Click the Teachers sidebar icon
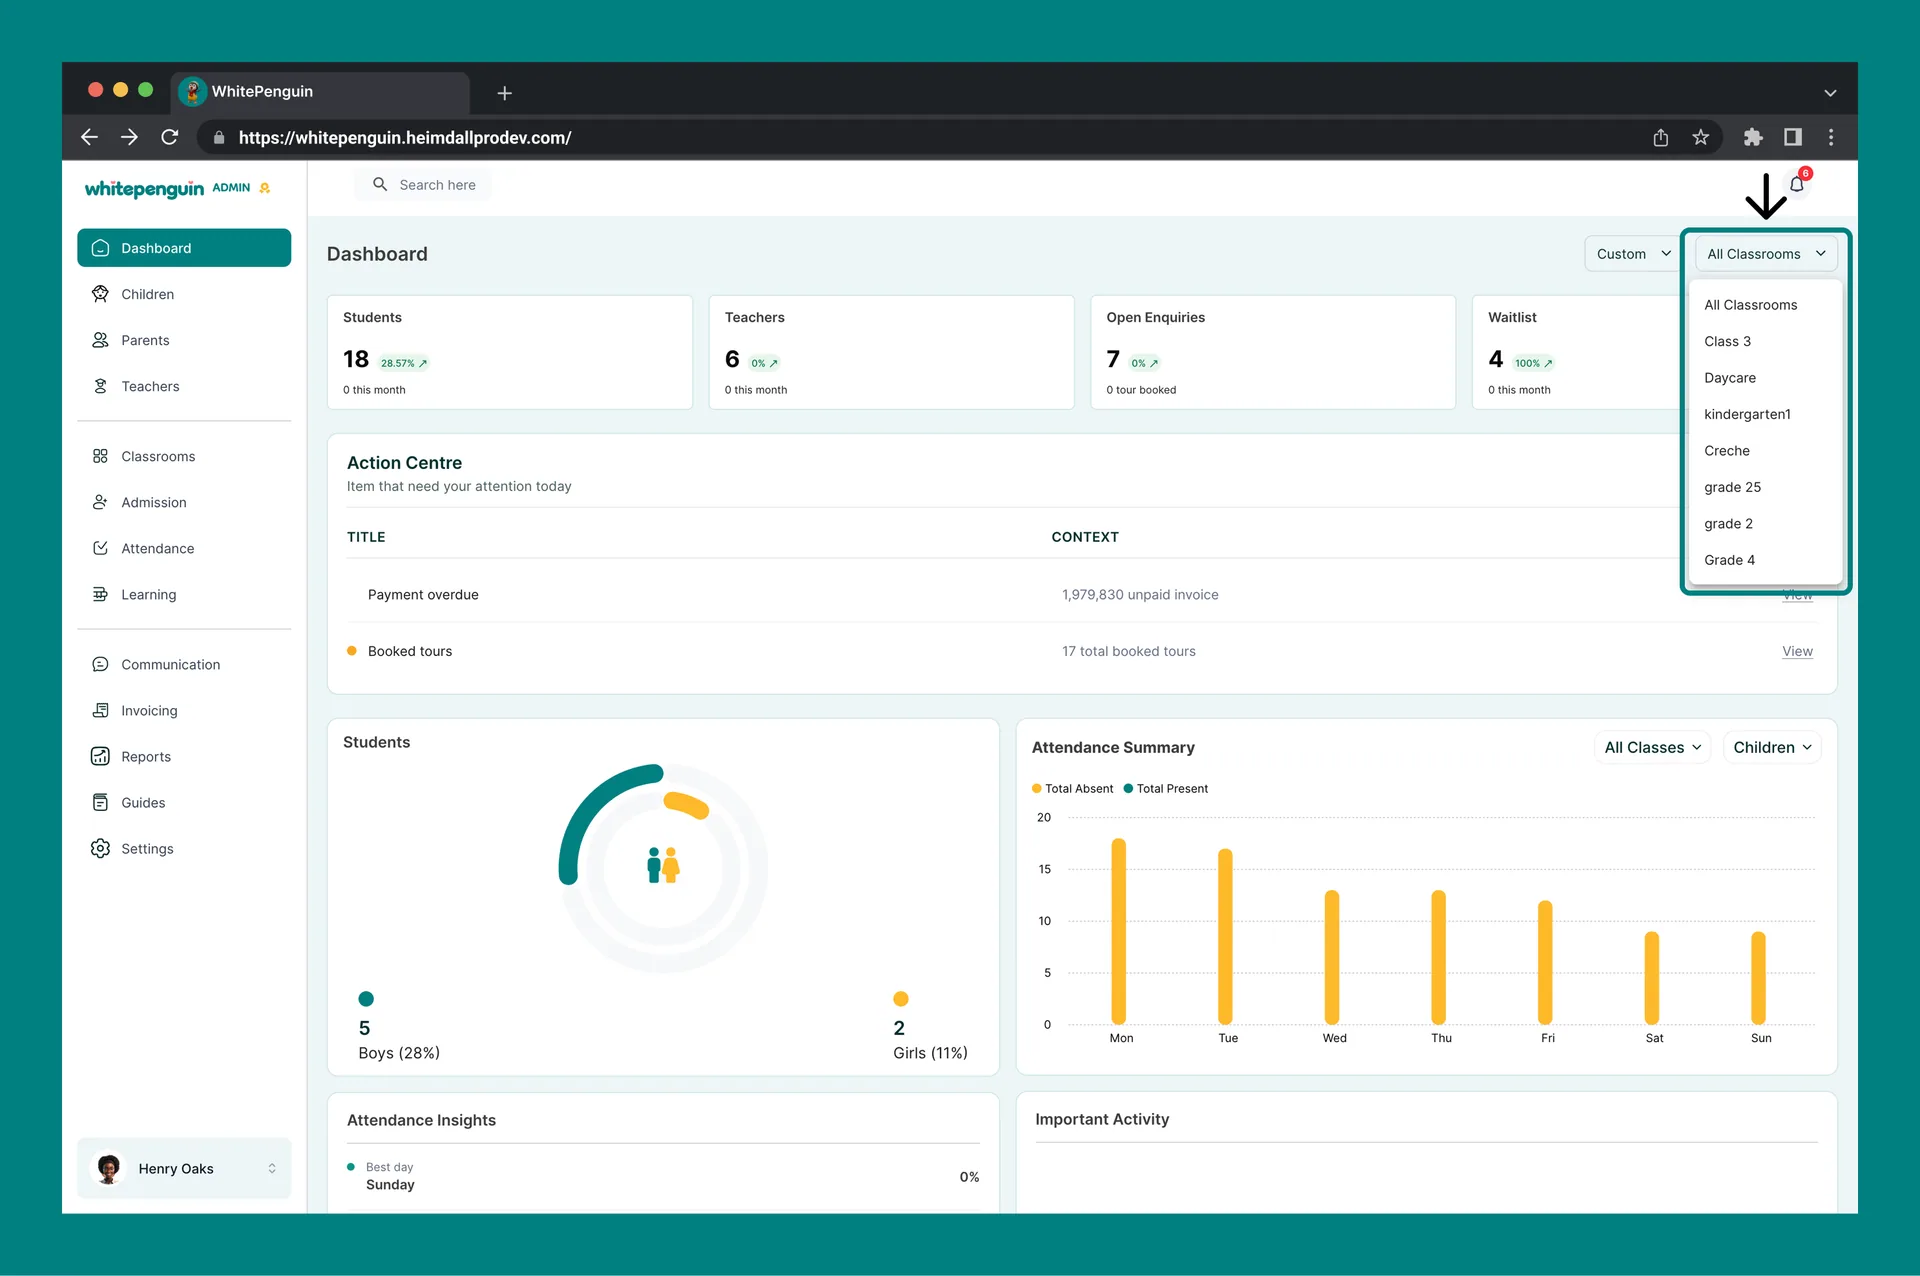This screenshot has height=1276, width=1920. [100, 386]
